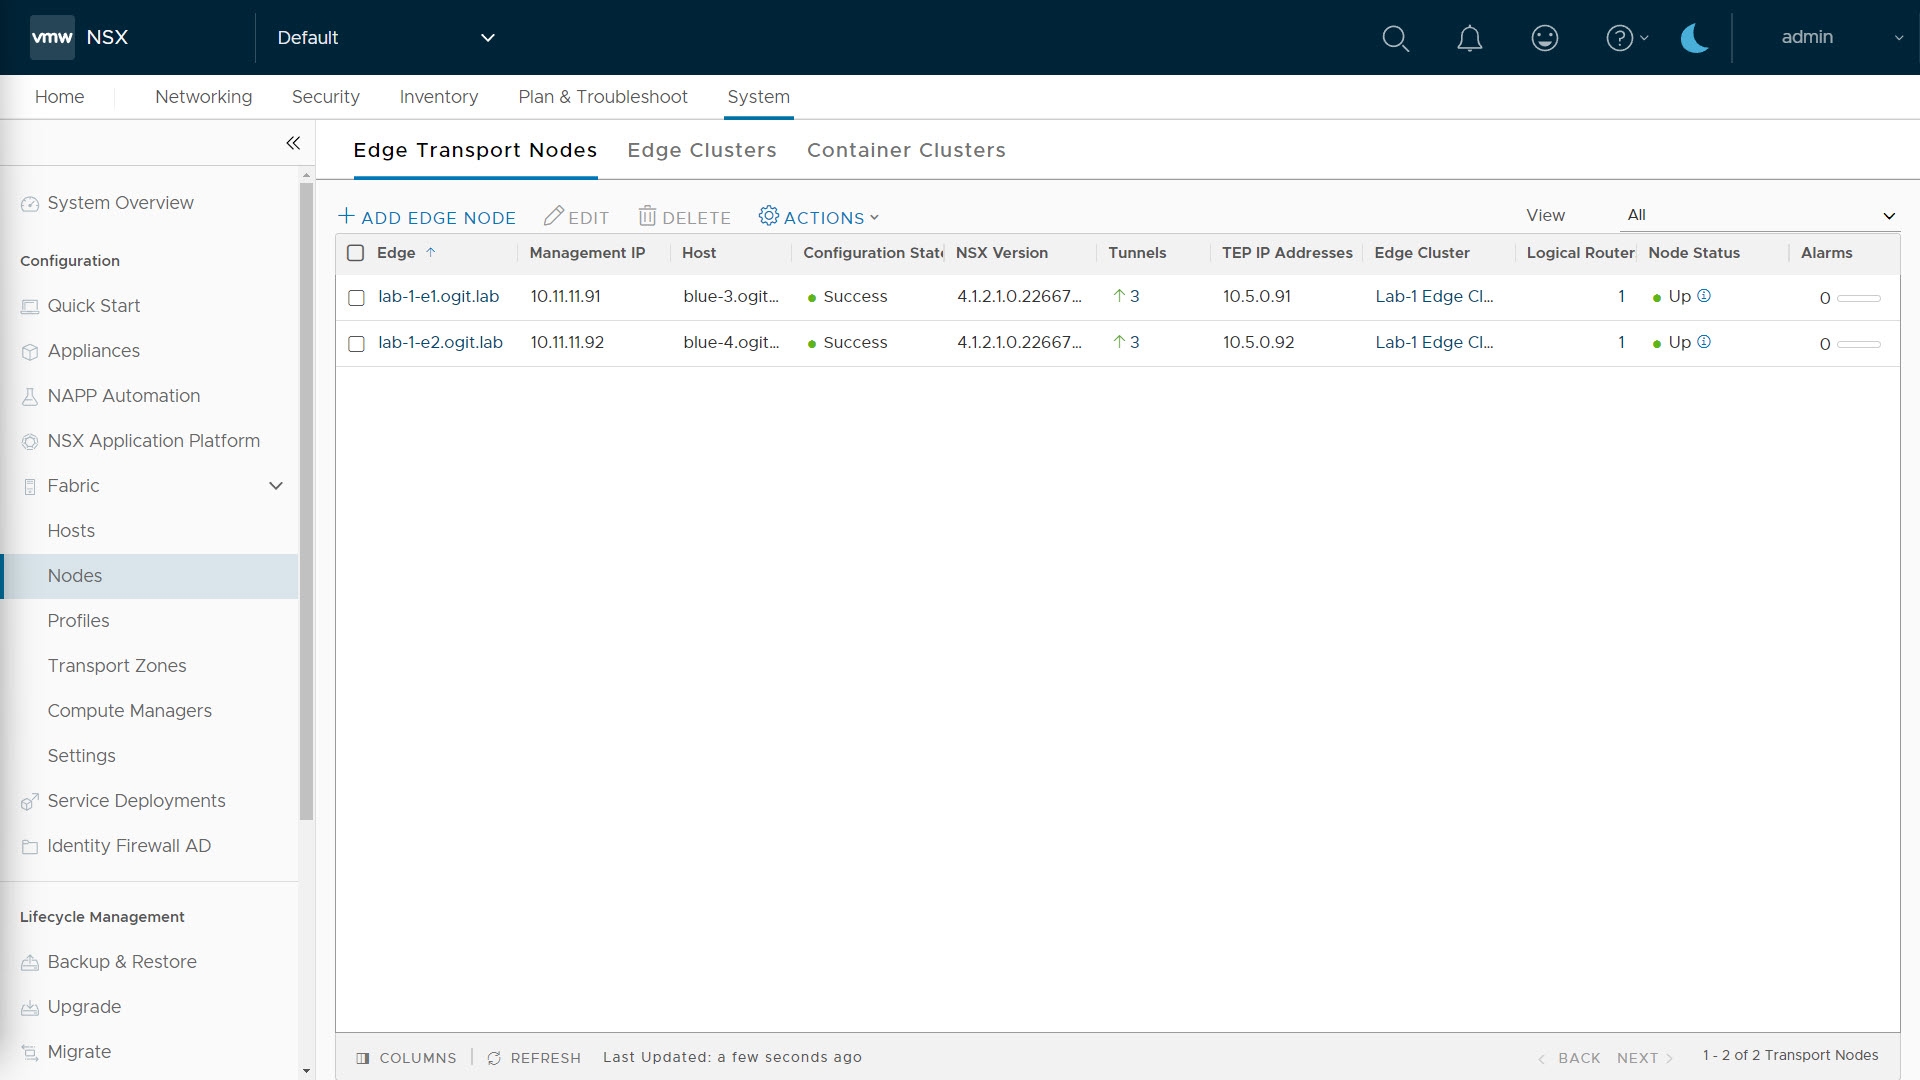This screenshot has height=1080, width=1920.
Task: Click the sidebar vertical scrollbar
Action: [x=306, y=500]
